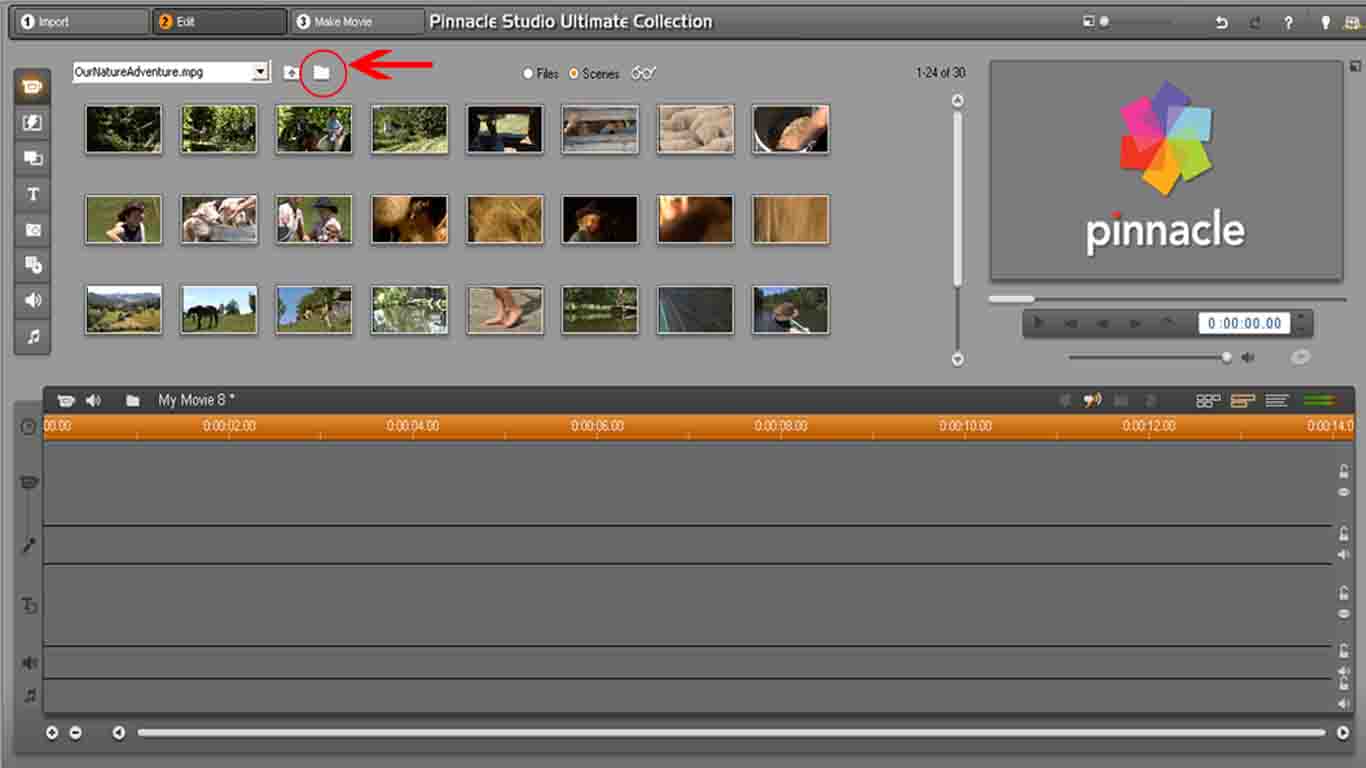
Task: Go up to the parent folder in the album
Action: click(290, 72)
